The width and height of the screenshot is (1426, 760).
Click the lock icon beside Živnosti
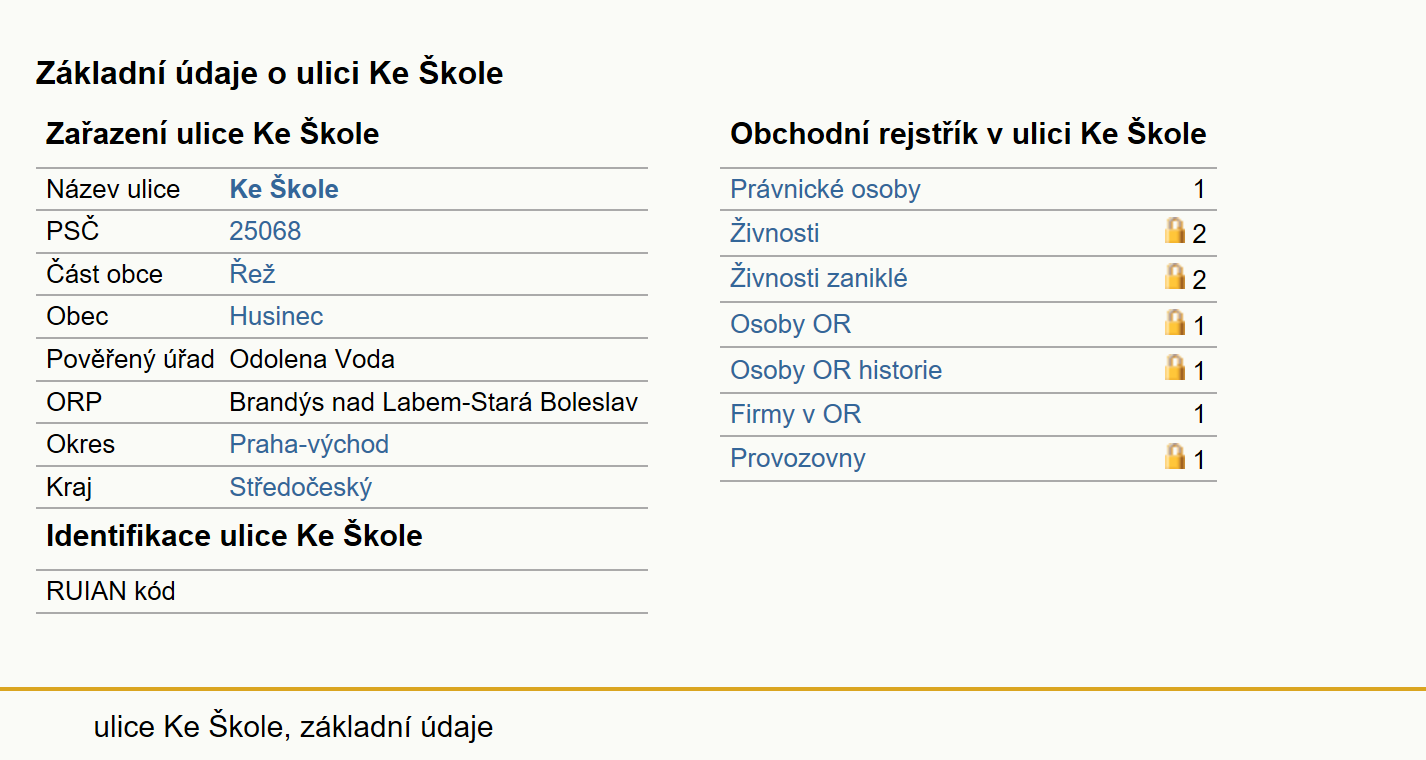click(1175, 231)
